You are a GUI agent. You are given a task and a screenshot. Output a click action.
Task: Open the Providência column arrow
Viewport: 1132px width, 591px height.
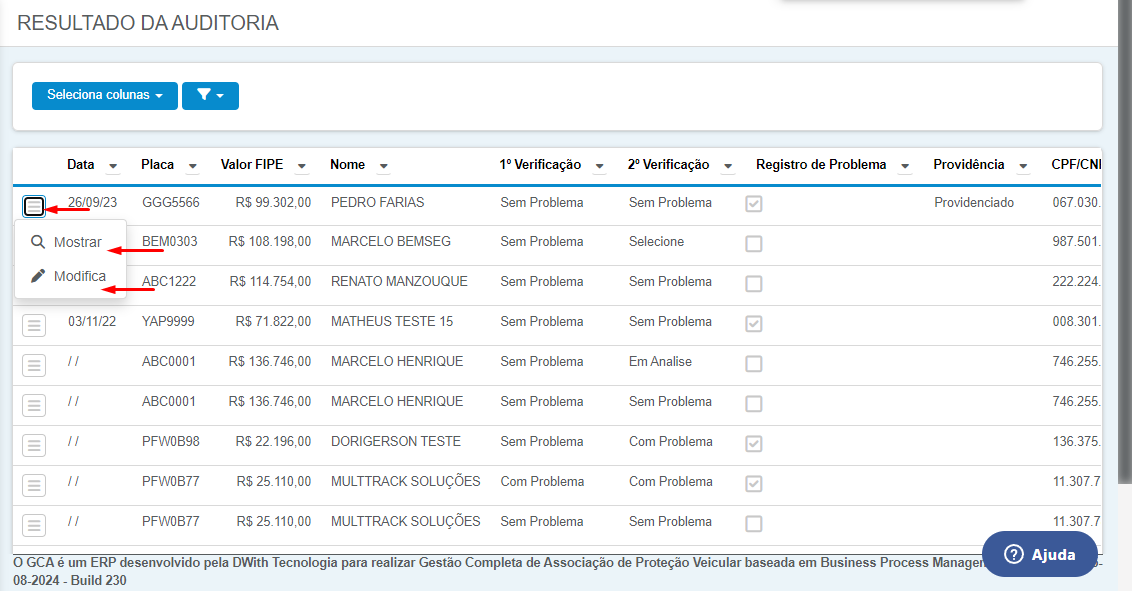(x=1023, y=166)
